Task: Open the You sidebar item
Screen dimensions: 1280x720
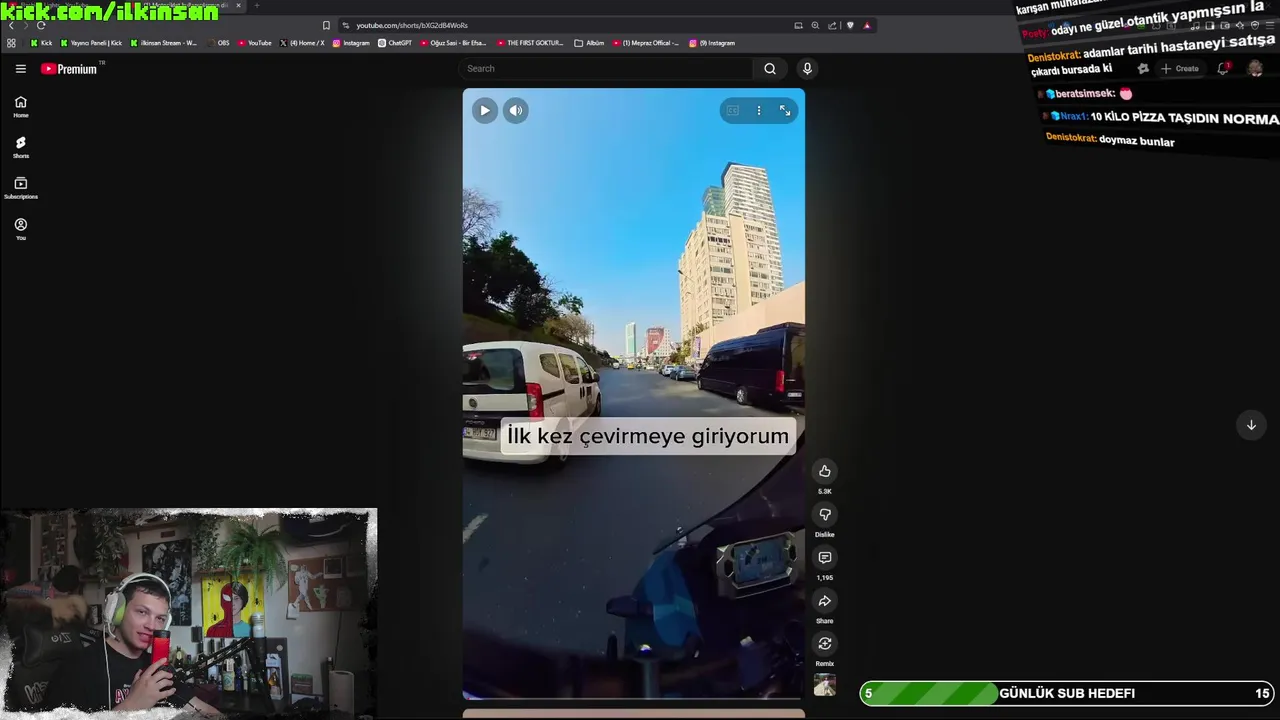Action: [20, 229]
